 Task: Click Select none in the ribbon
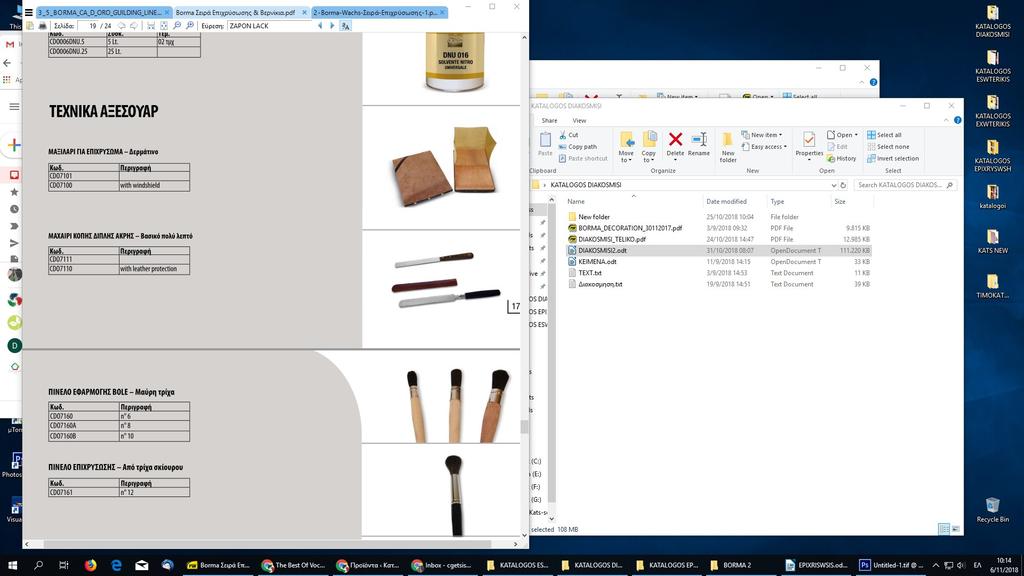tap(888, 147)
